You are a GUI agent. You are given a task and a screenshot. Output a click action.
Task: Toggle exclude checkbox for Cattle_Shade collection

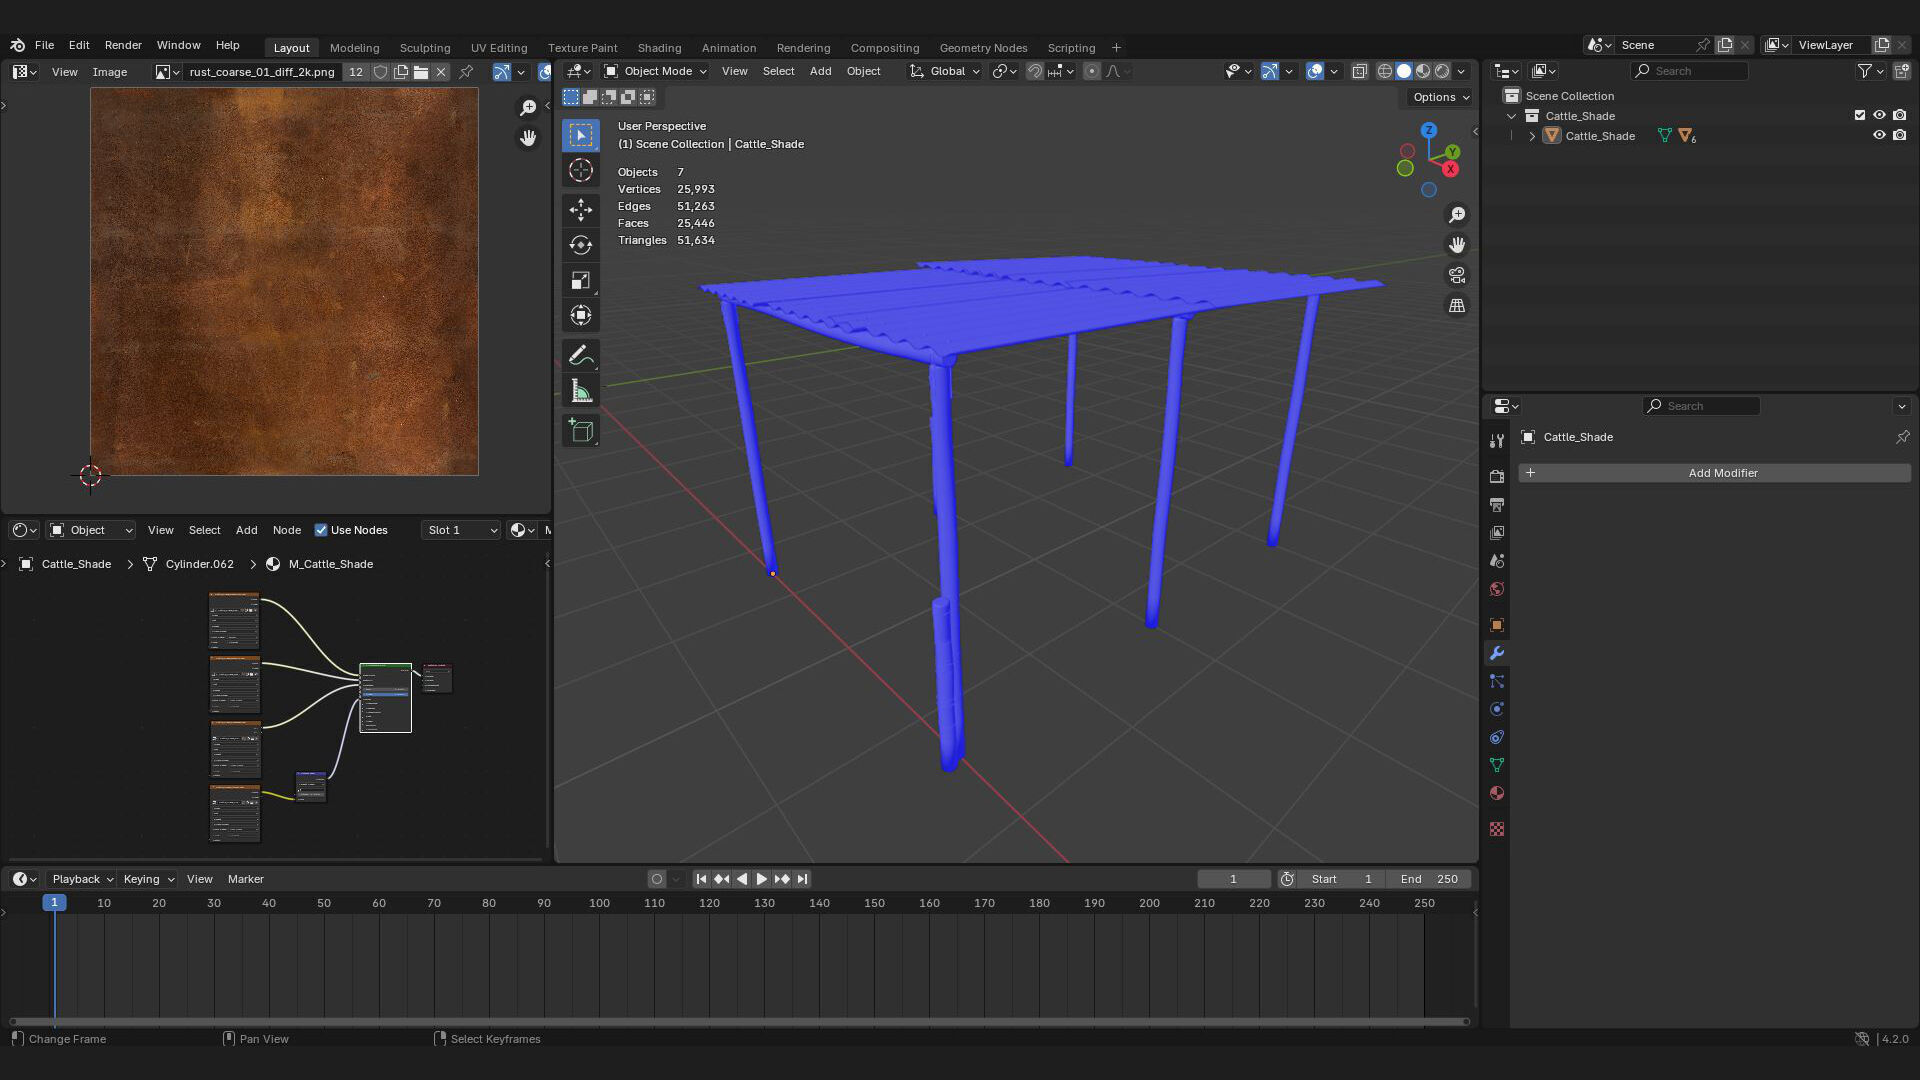click(1860, 116)
